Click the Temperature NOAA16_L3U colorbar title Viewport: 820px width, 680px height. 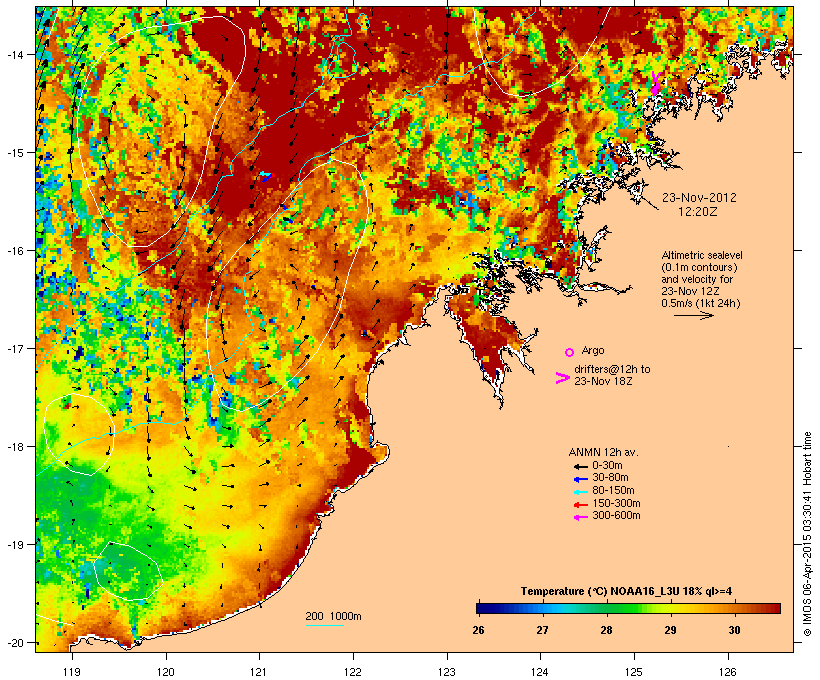pyautogui.click(x=626, y=592)
